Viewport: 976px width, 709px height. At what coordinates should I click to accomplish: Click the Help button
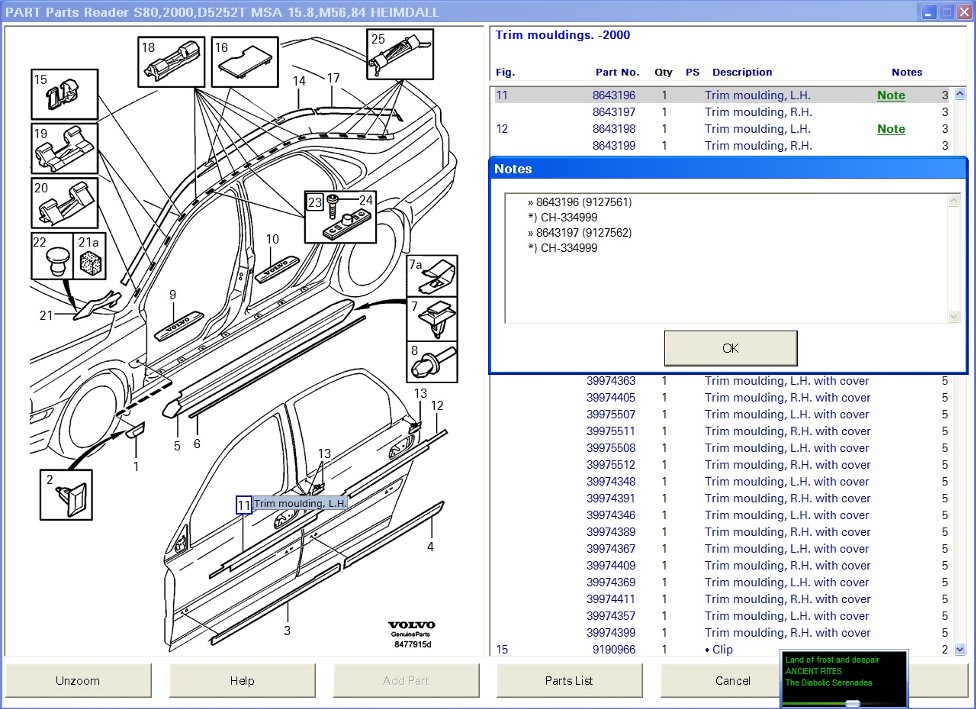point(242,680)
